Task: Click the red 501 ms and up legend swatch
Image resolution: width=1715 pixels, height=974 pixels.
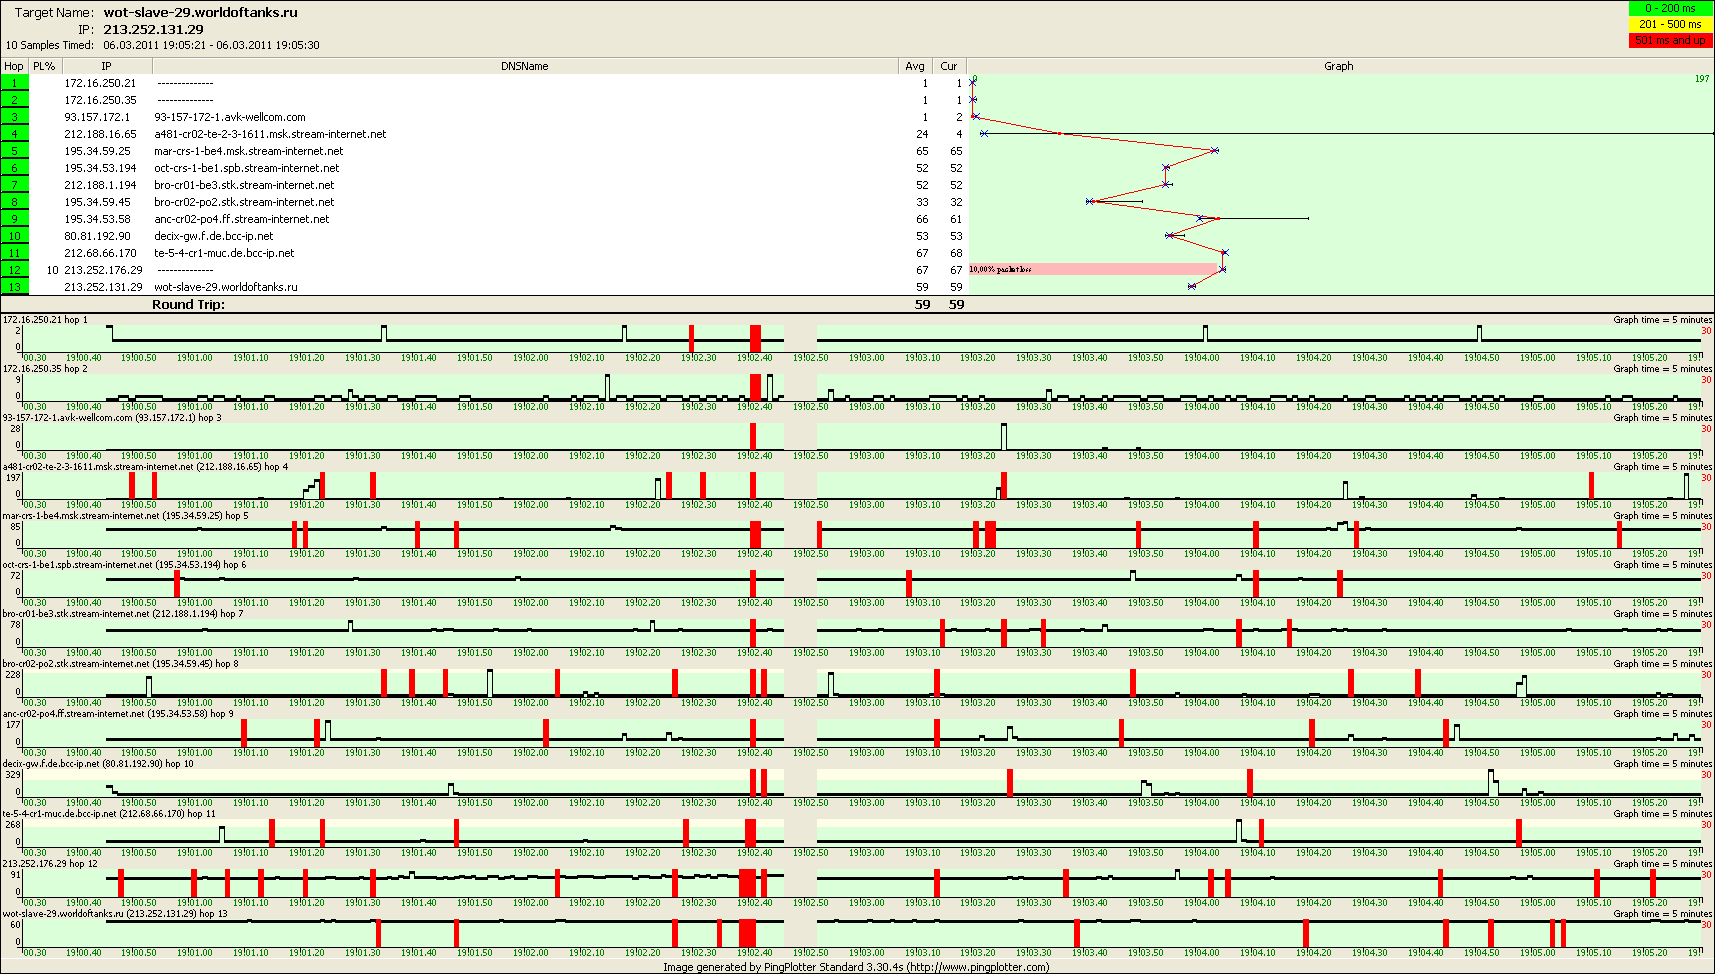Action: [1670, 40]
